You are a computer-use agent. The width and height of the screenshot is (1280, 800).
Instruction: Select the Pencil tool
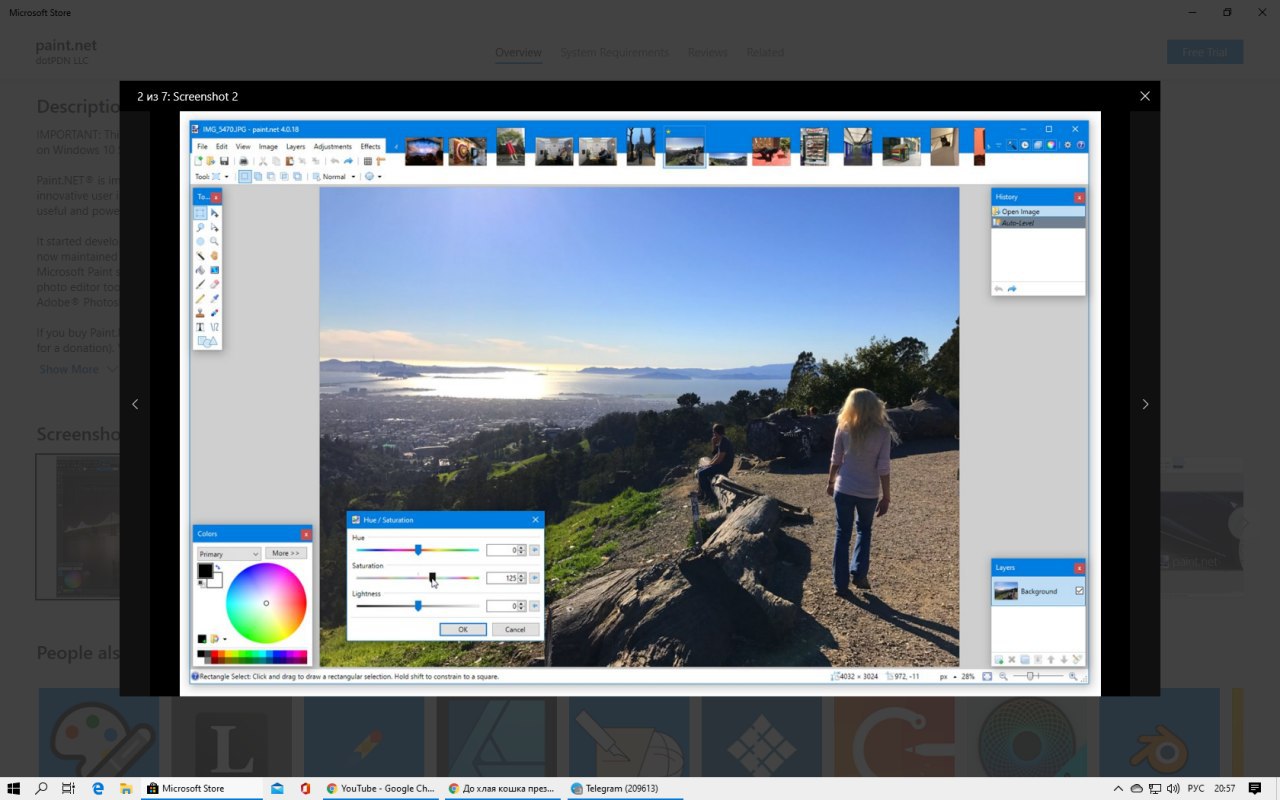pyautogui.click(x=200, y=299)
